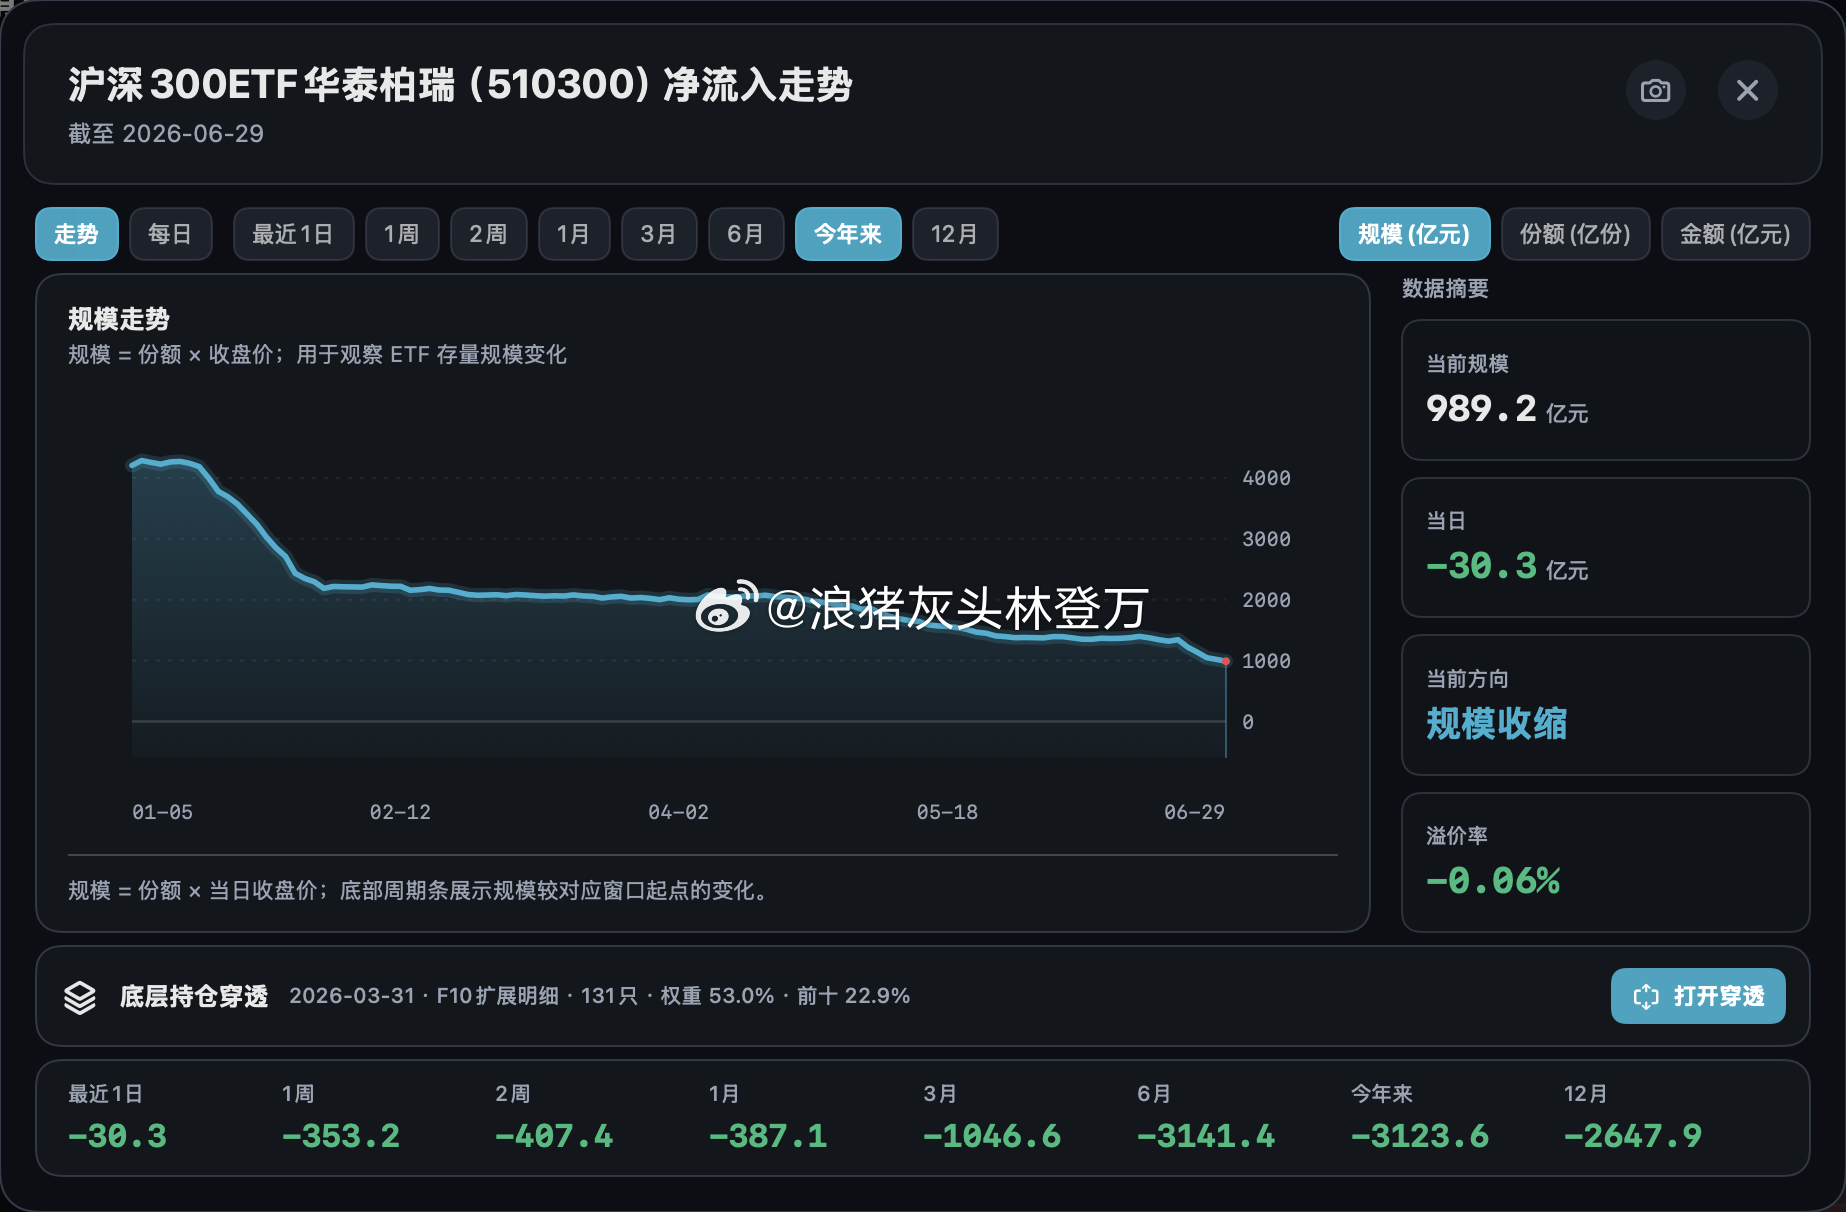Click the 数据摘要 section label
Viewport: 1846px width, 1212px height.
(x=1445, y=289)
